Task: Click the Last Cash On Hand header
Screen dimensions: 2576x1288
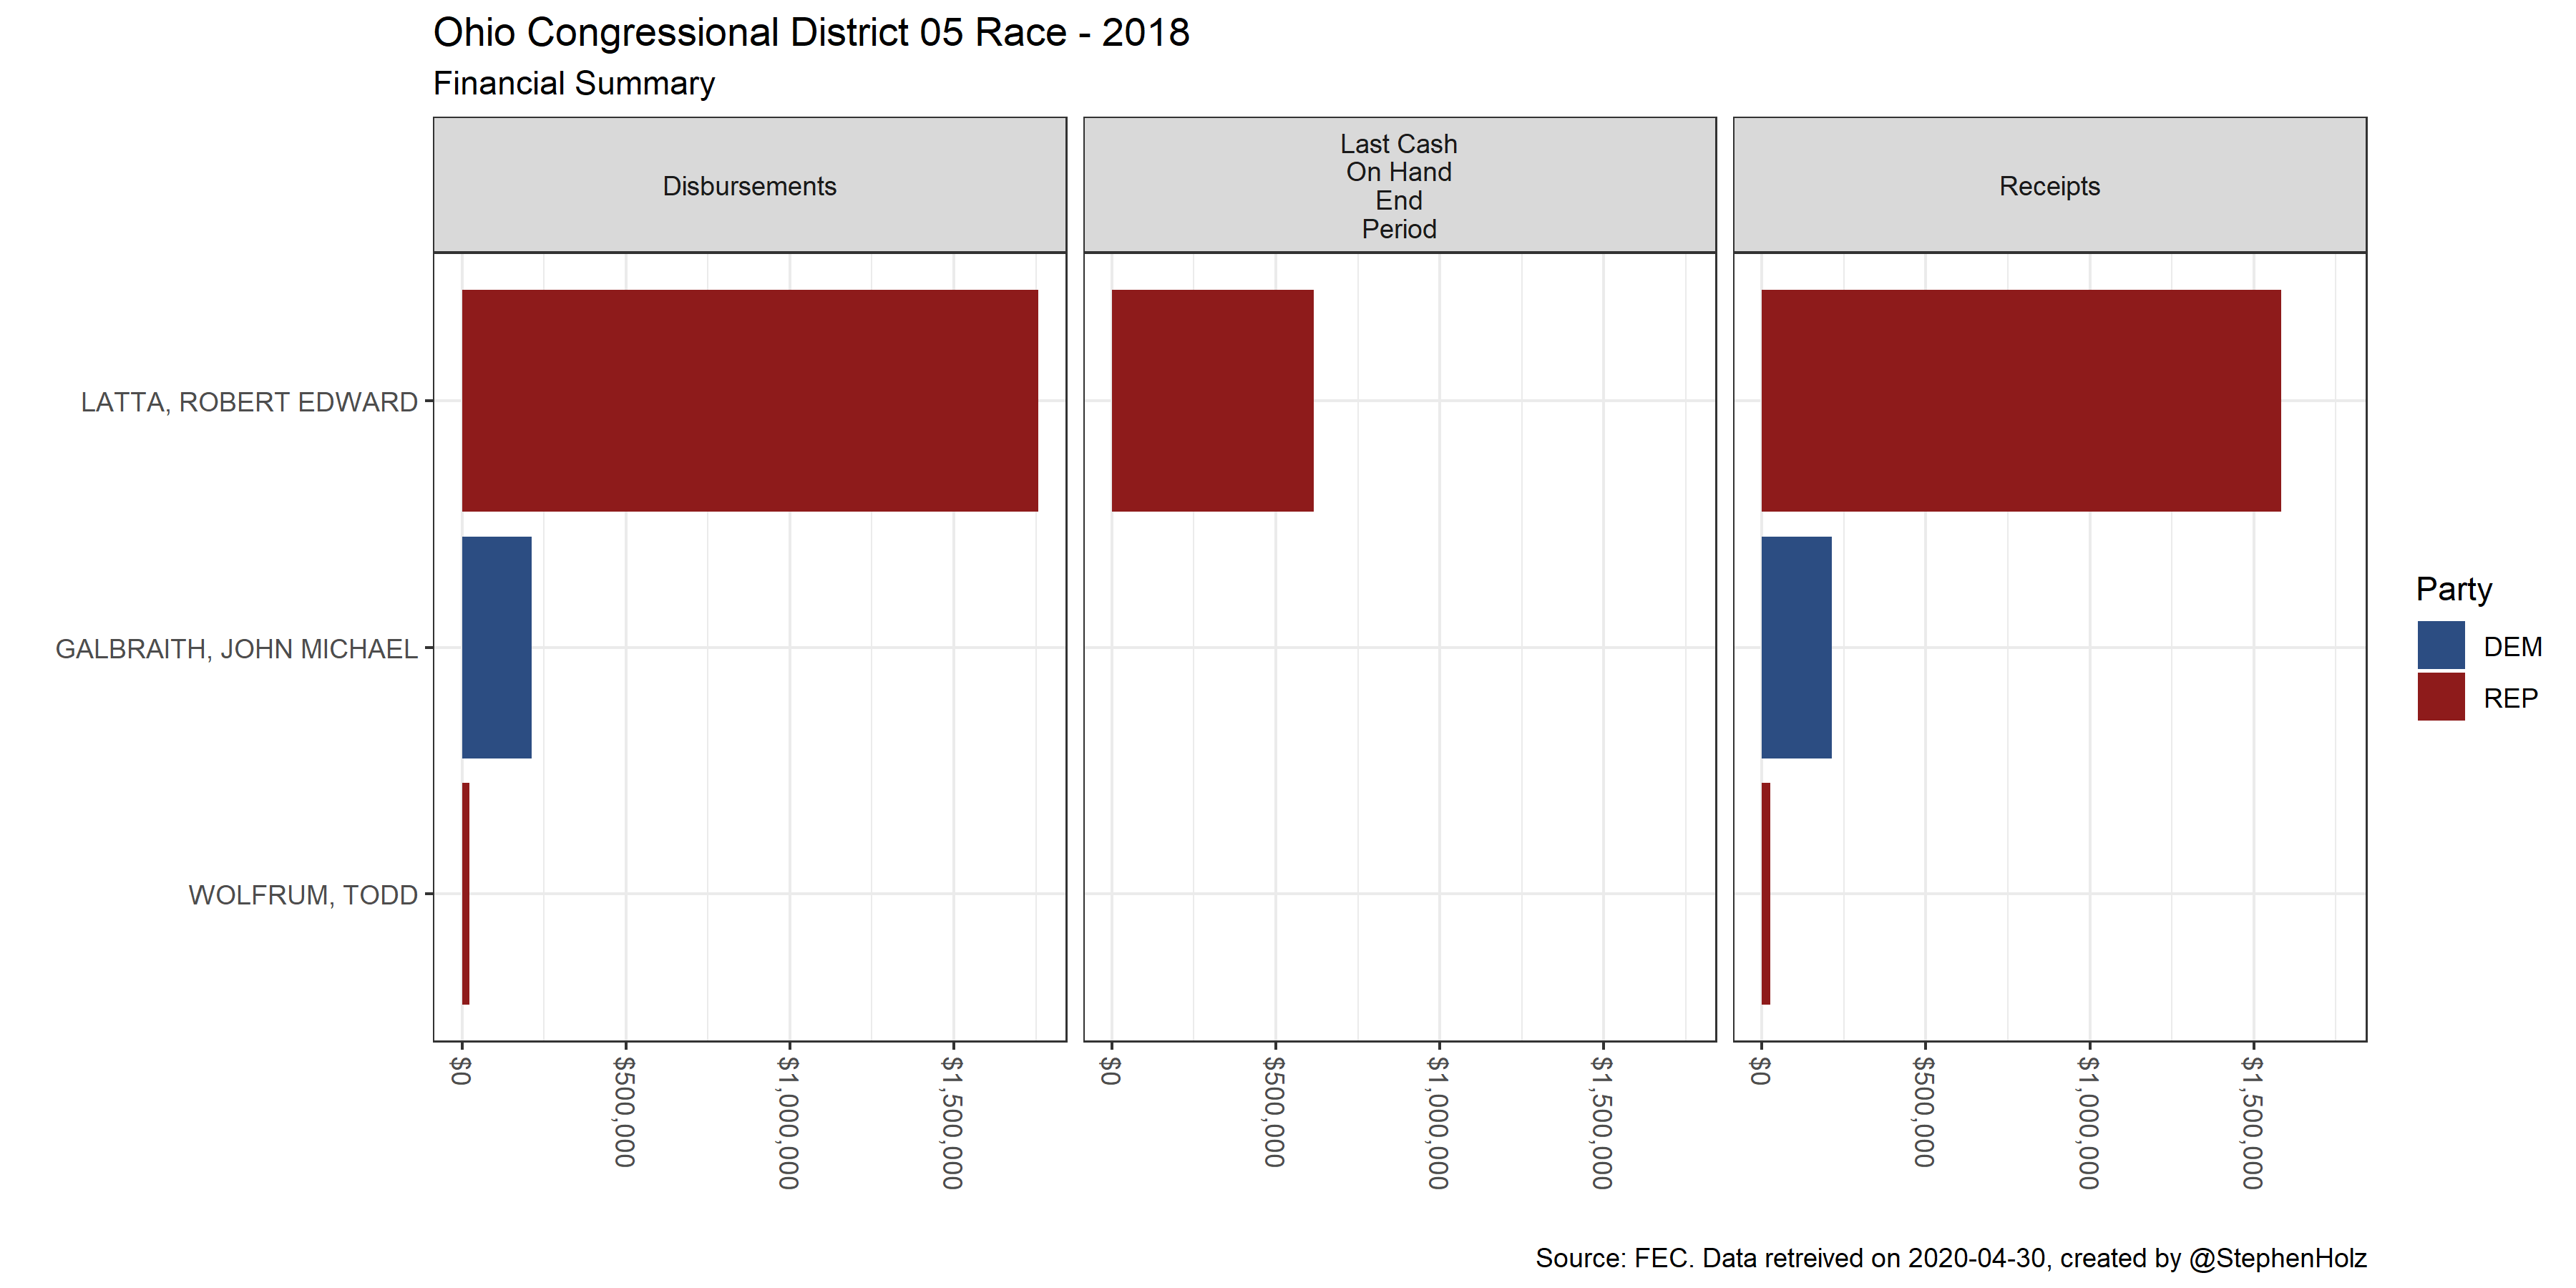Action: [x=1398, y=186]
